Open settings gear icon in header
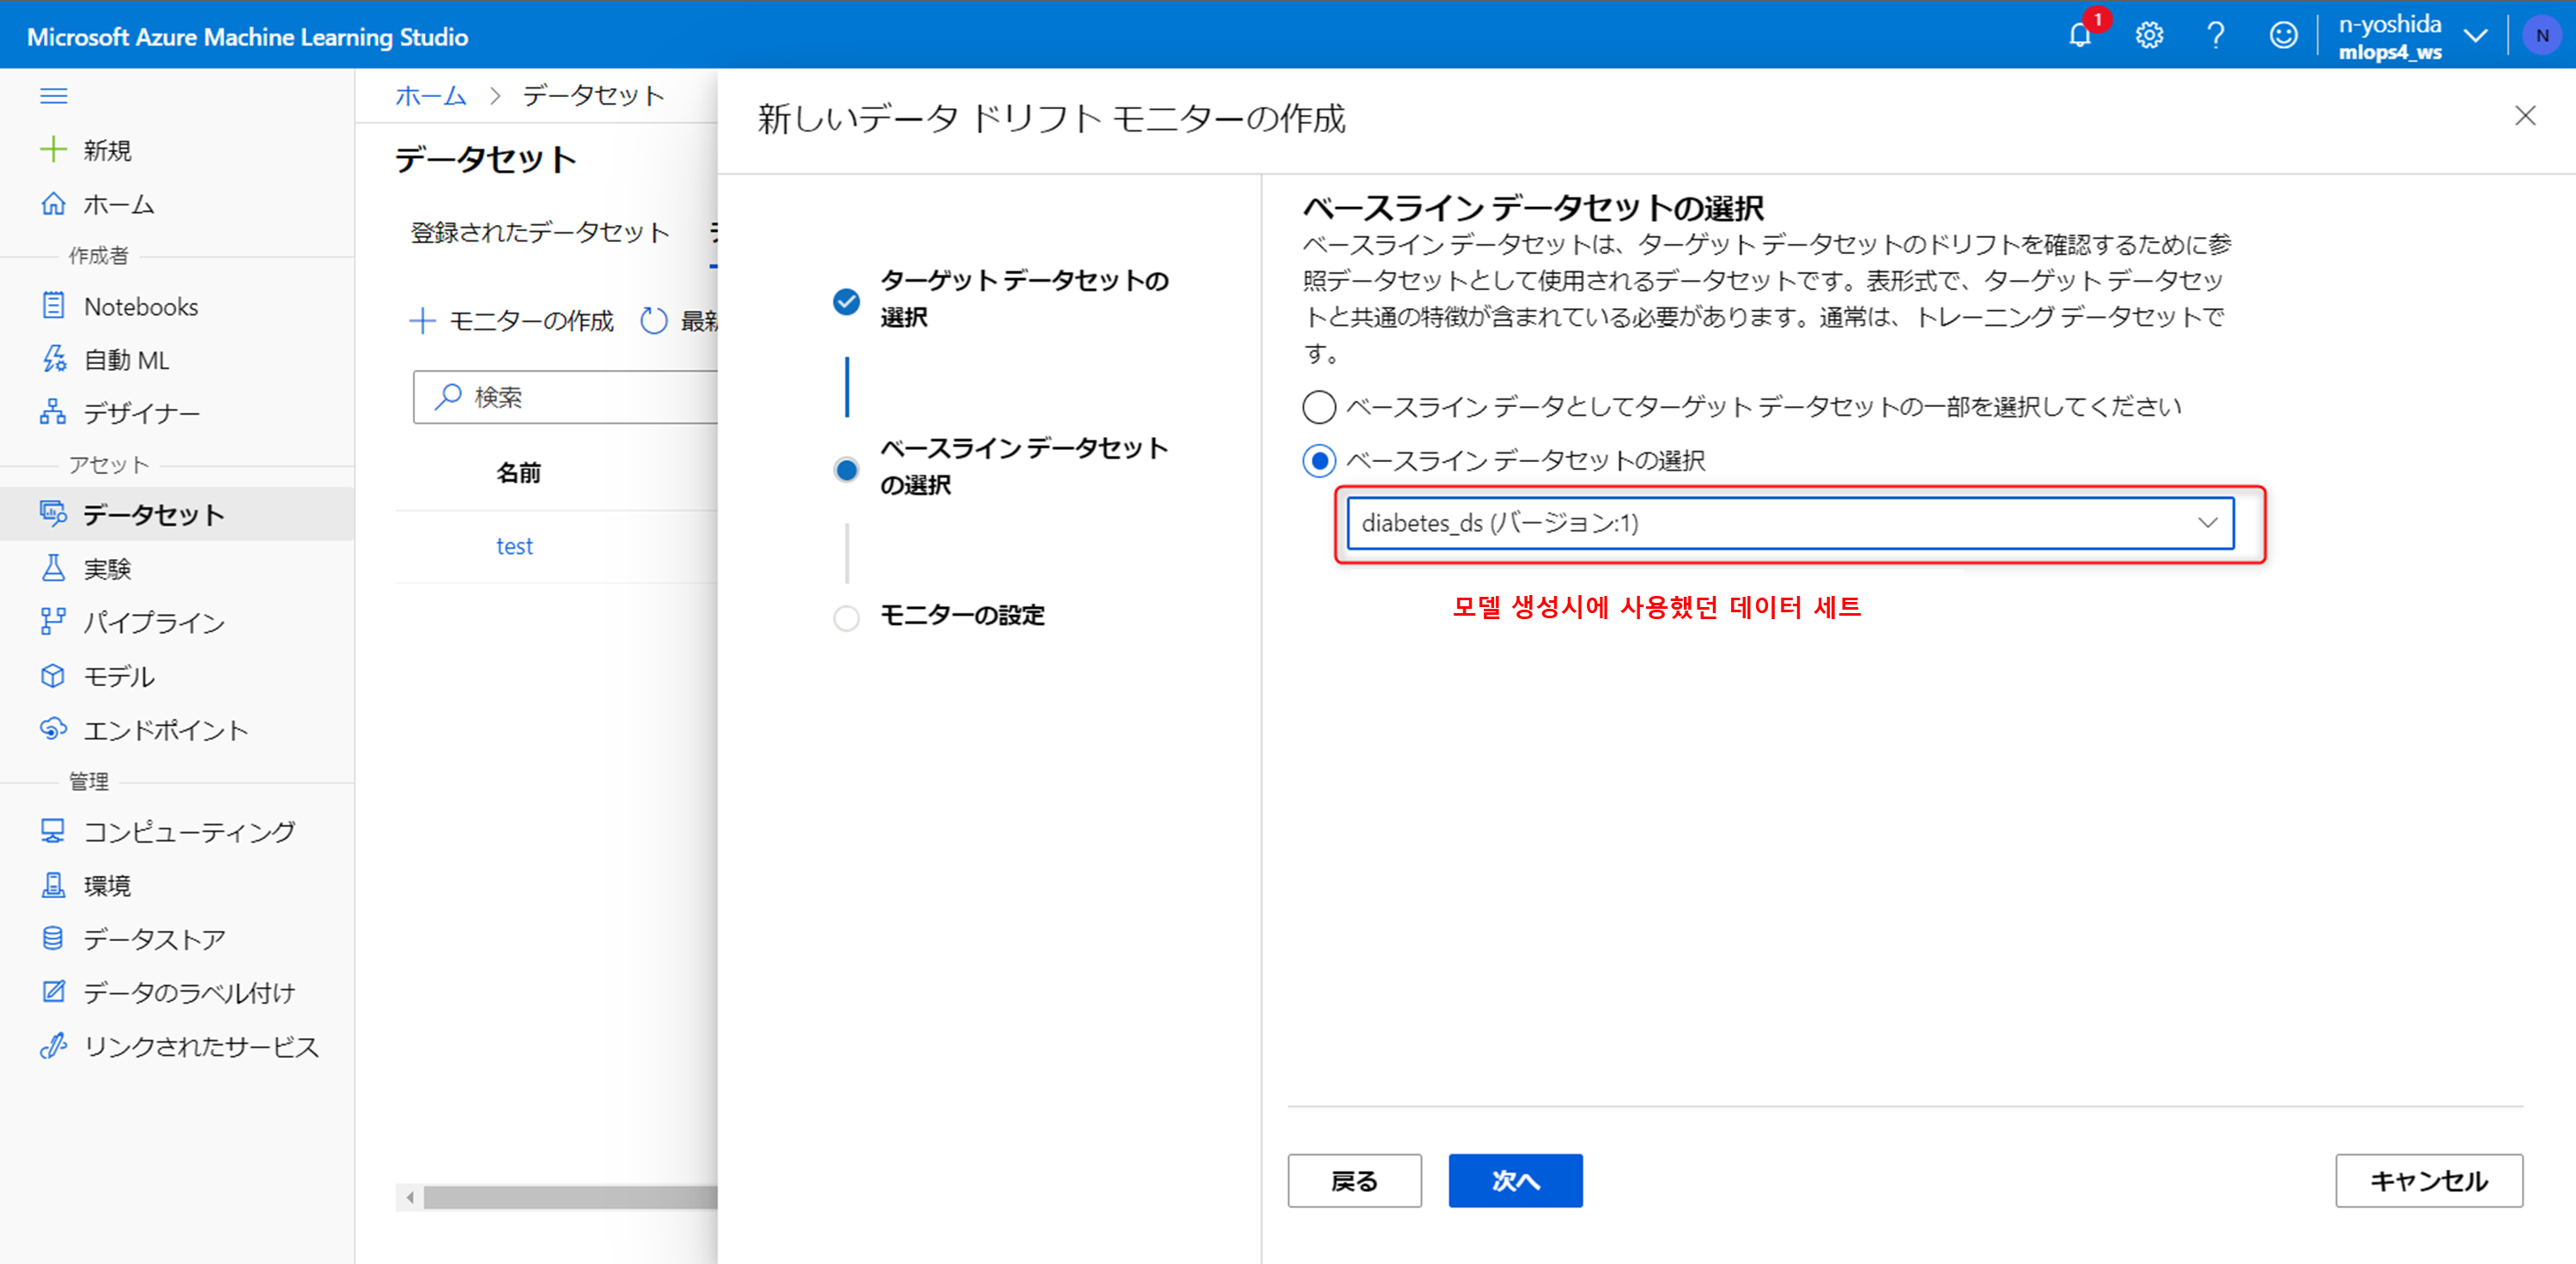2576x1264 pixels. 2149,36
